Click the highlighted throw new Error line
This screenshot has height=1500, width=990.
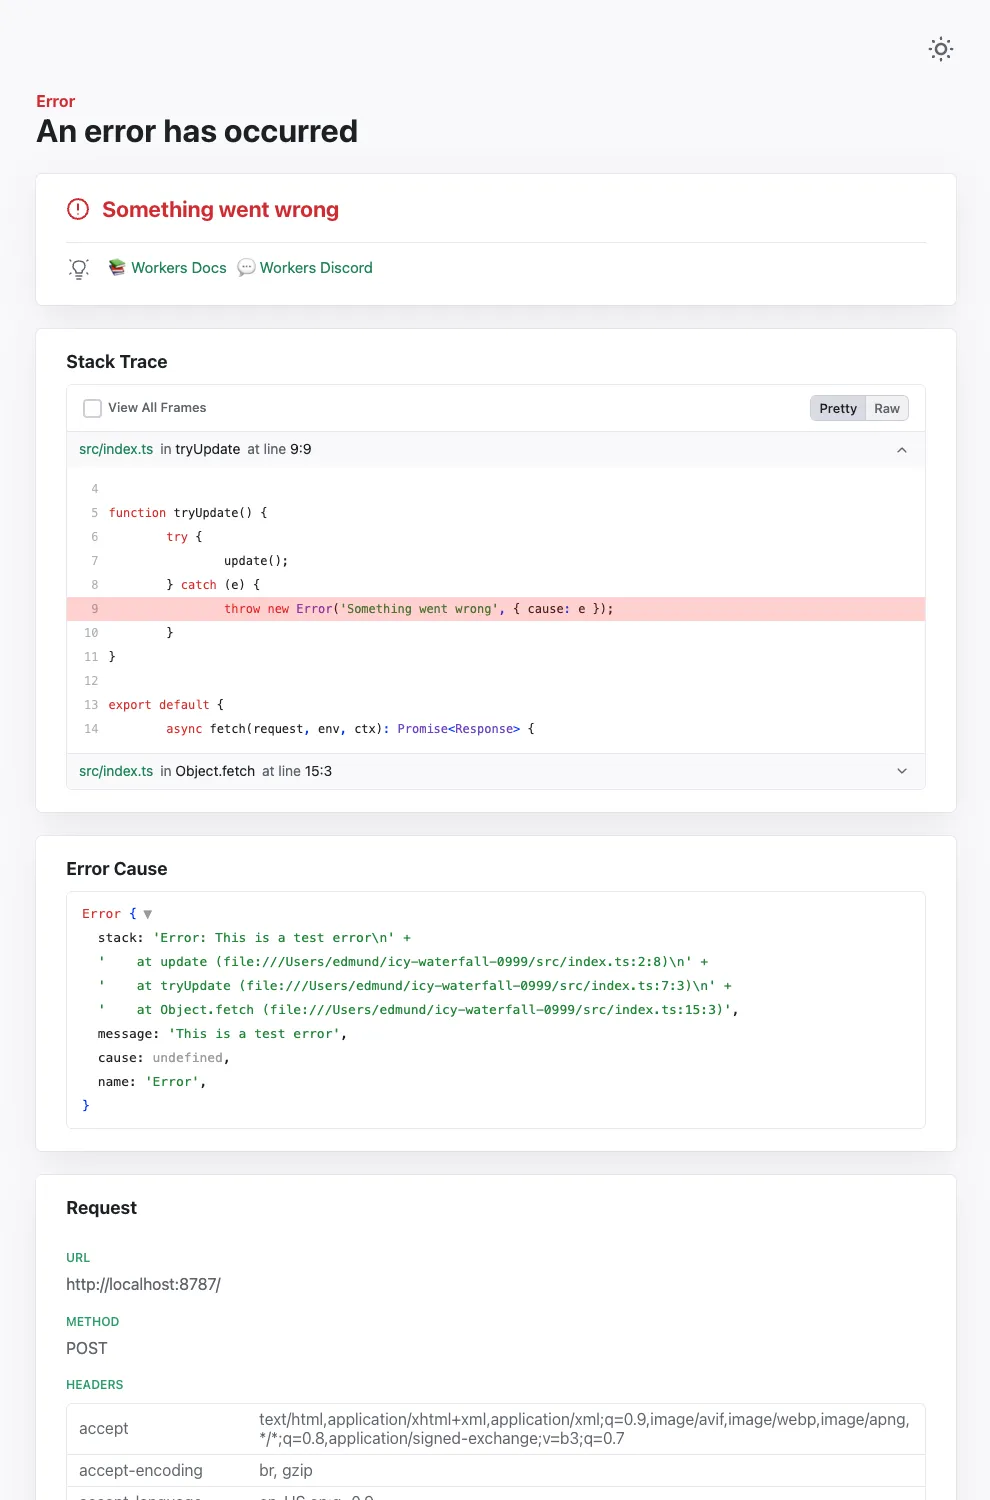pos(418,609)
